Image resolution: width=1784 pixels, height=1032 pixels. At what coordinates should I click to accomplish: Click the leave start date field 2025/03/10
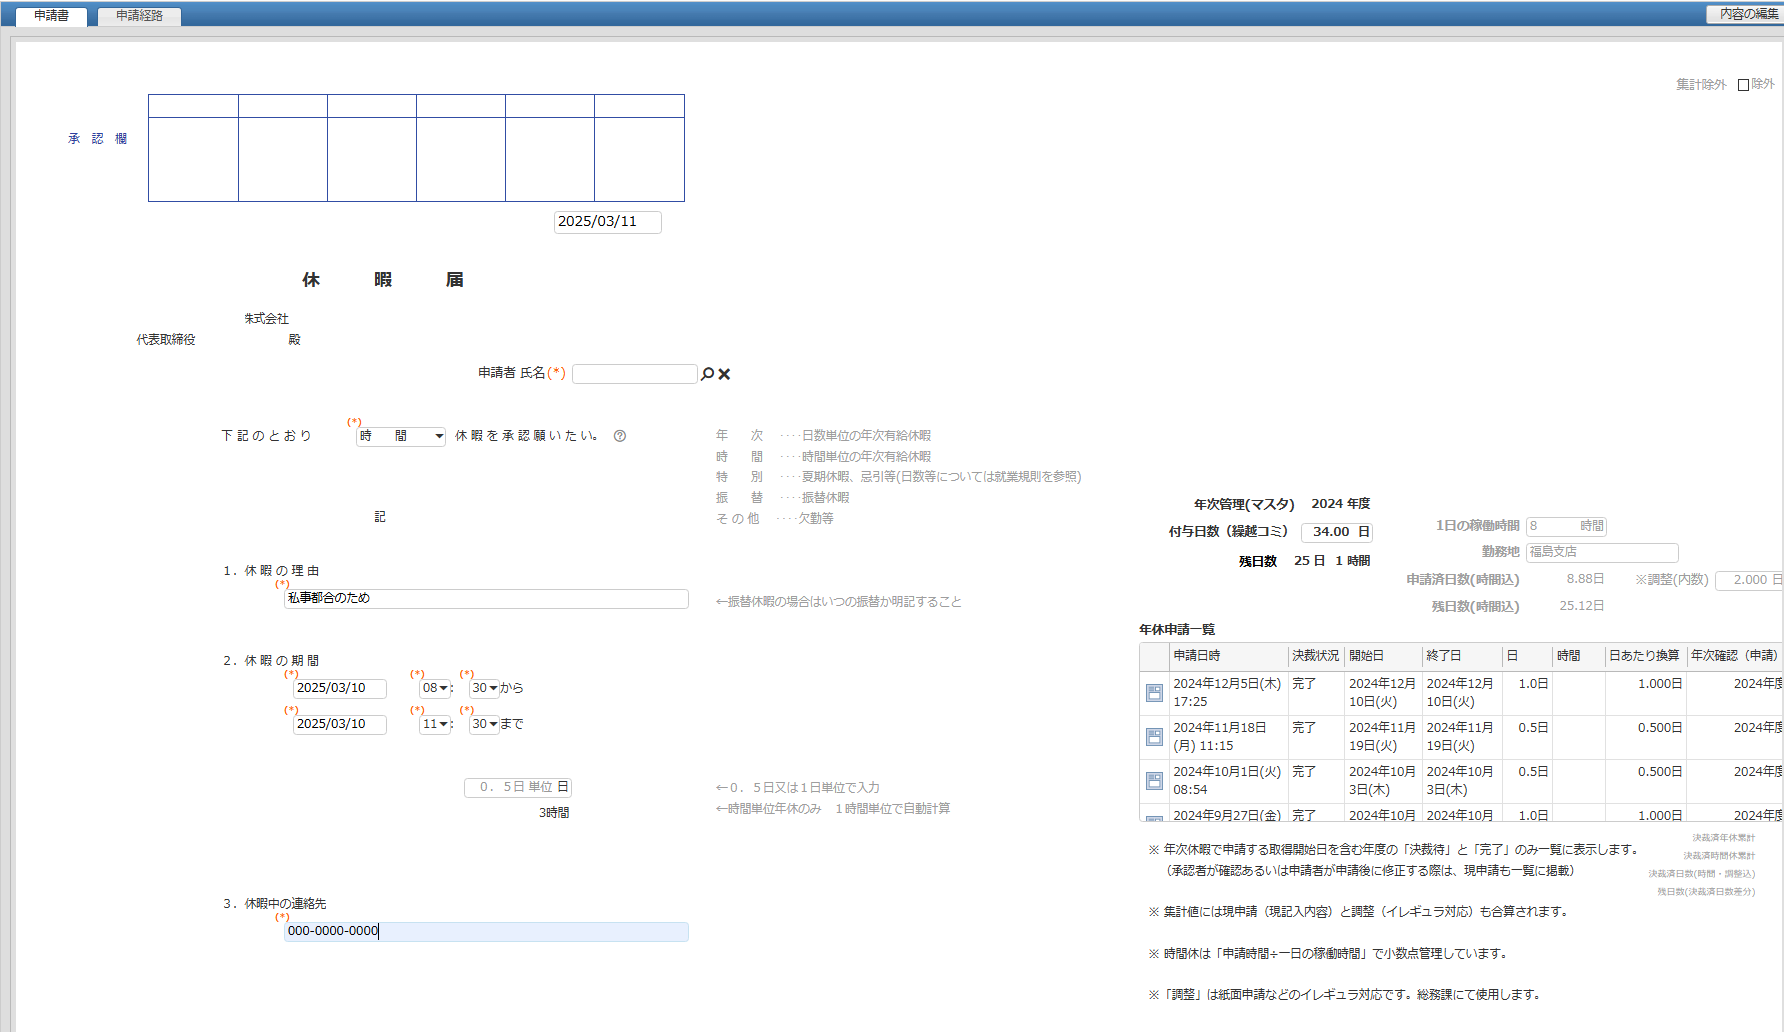[x=339, y=688]
